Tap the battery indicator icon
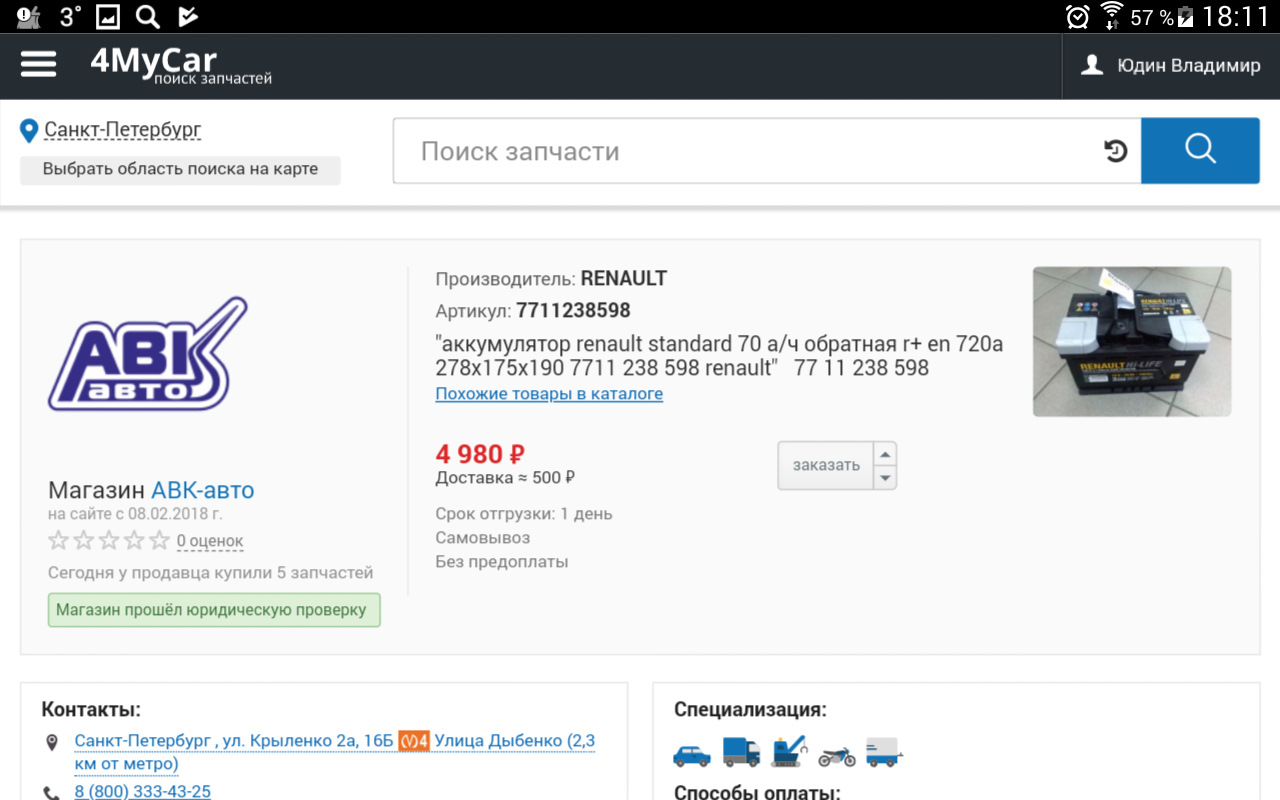The height and width of the screenshot is (800, 1280). 1185,16
